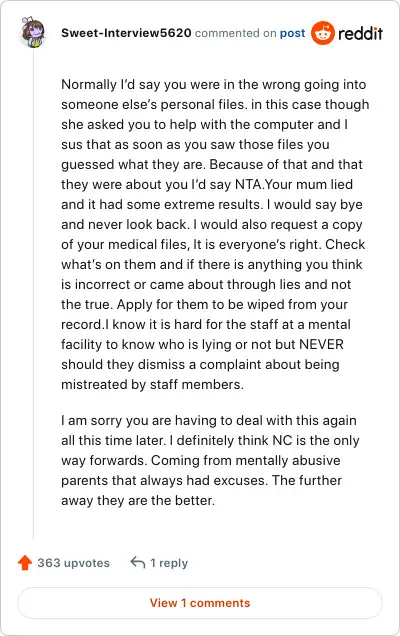Image resolution: width=400 pixels, height=636 pixels.
Task: Click the reply arrow icon
Action: pos(138,563)
